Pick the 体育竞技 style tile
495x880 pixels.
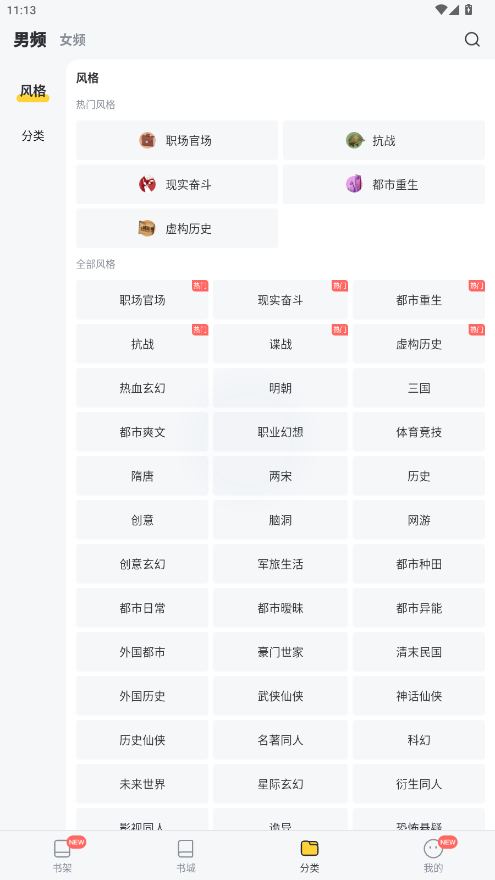(419, 432)
